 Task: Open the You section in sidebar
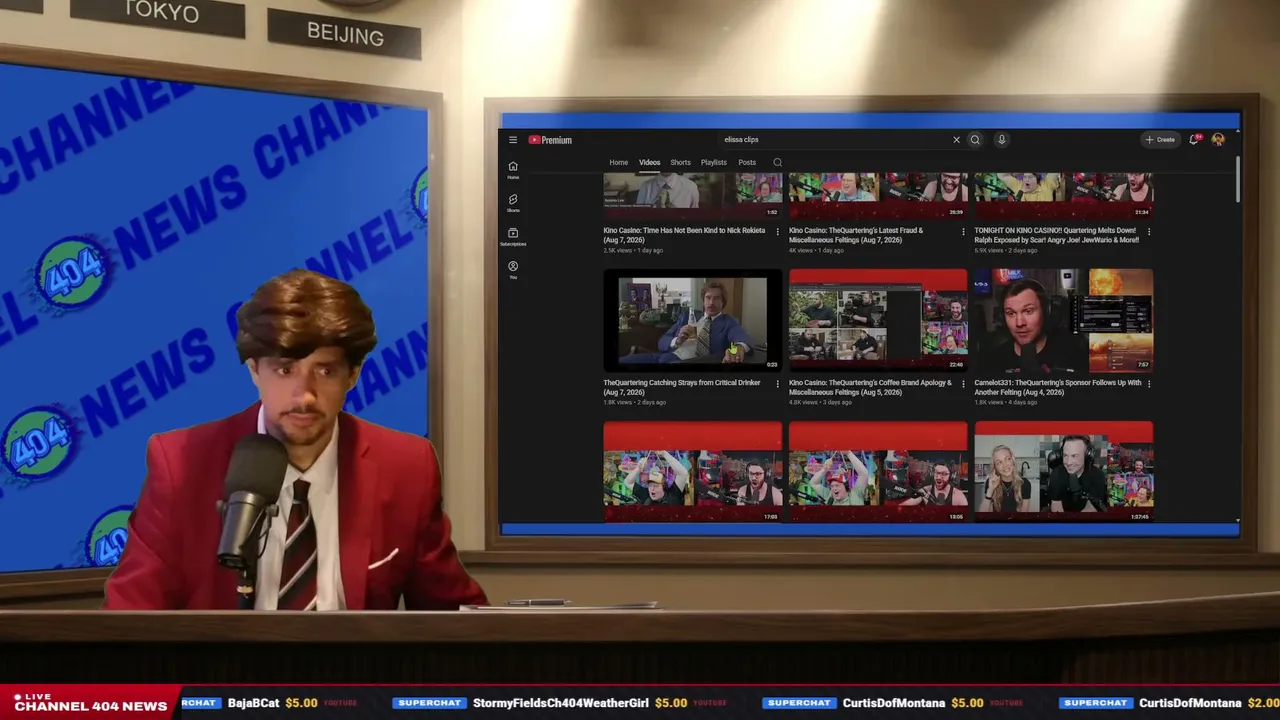(513, 269)
